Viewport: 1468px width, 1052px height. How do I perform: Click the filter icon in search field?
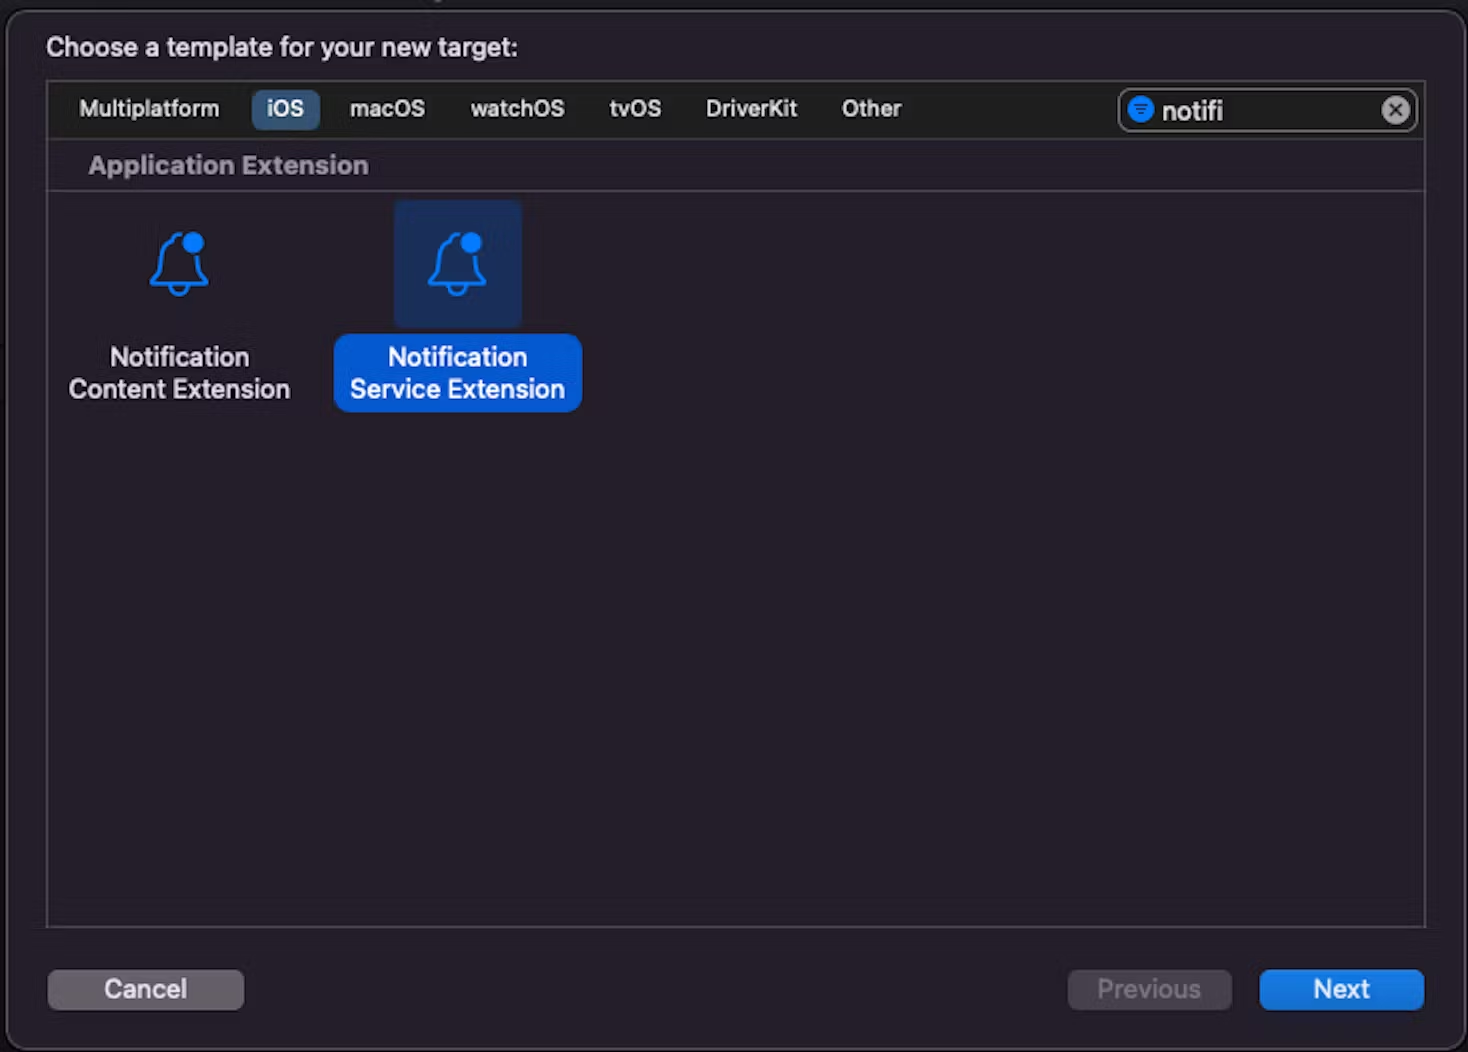click(1140, 110)
